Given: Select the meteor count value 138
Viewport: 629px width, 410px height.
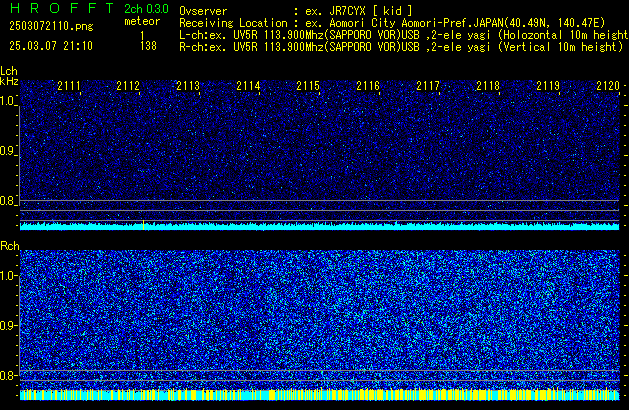Looking at the screenshot, I should (148, 46).
